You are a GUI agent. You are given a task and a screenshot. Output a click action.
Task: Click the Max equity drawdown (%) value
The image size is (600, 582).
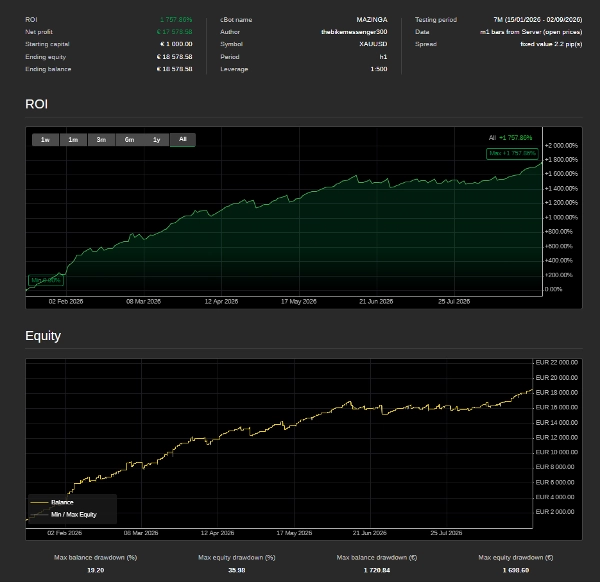(236, 570)
